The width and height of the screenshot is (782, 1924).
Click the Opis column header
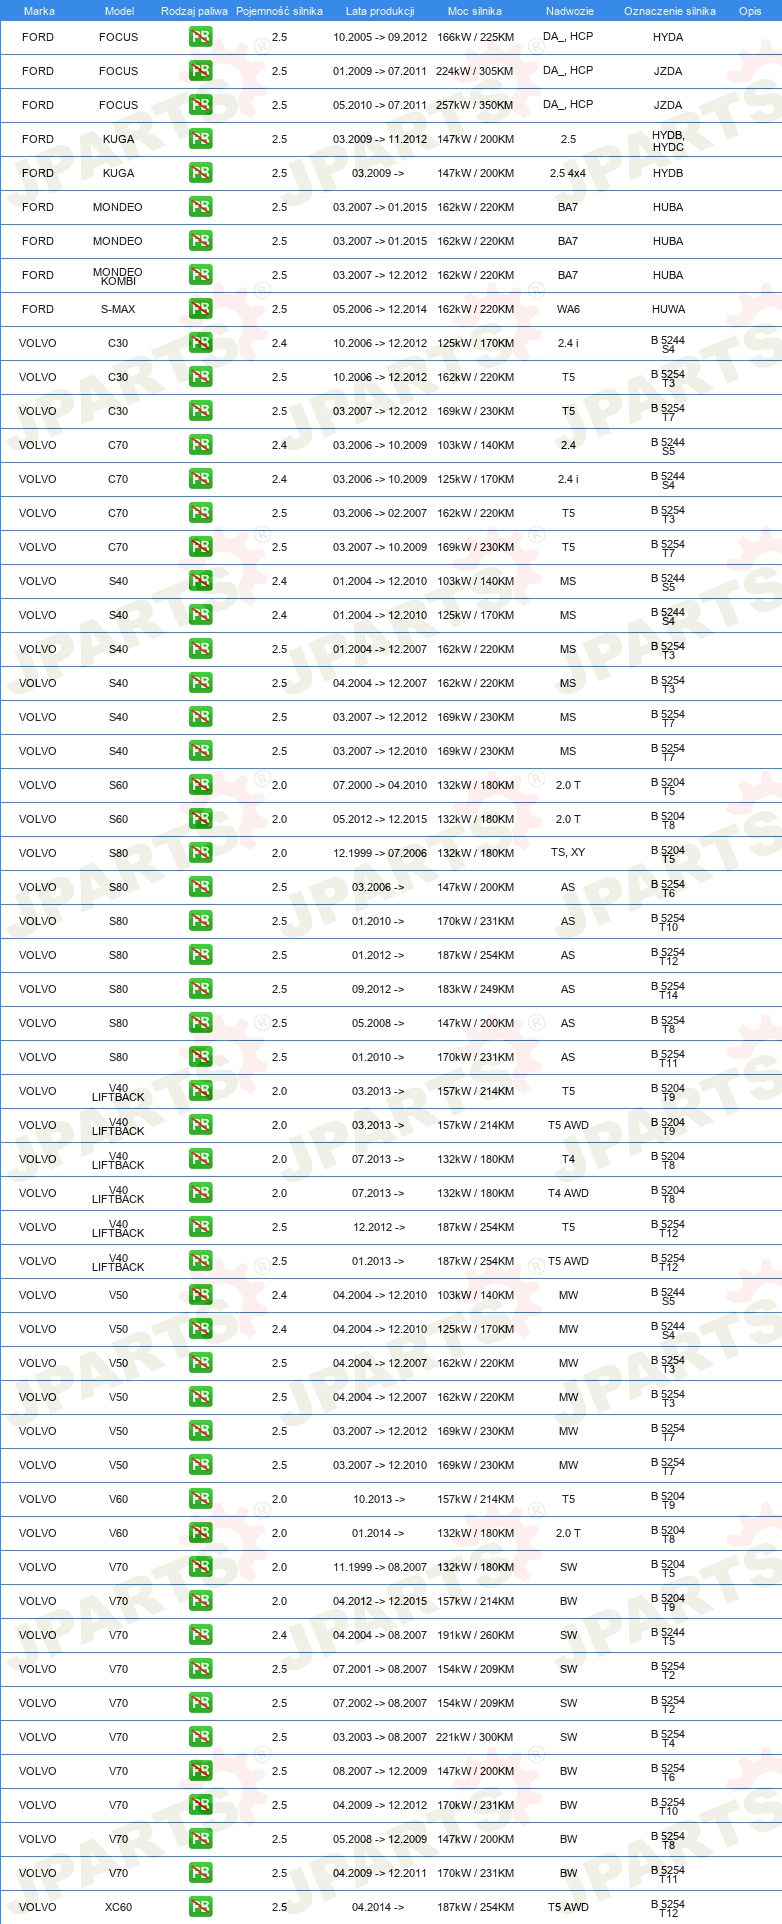750,11
